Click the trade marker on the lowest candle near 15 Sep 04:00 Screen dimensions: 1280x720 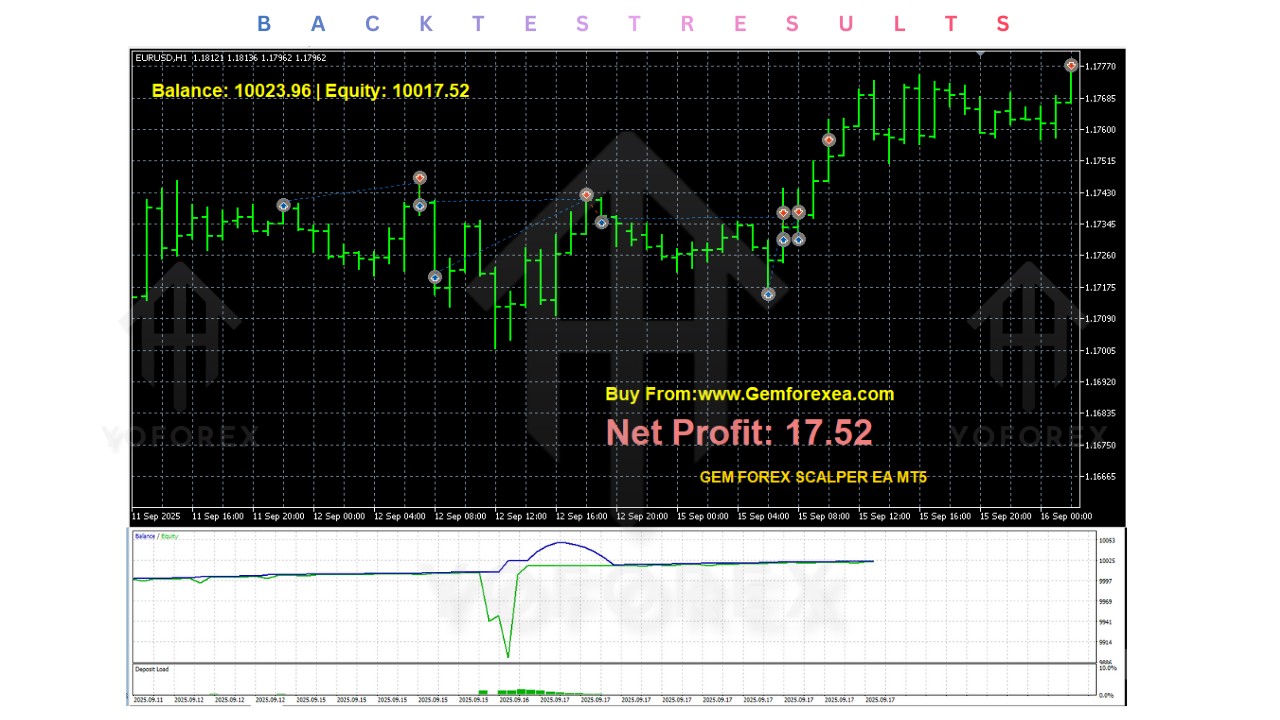768,294
